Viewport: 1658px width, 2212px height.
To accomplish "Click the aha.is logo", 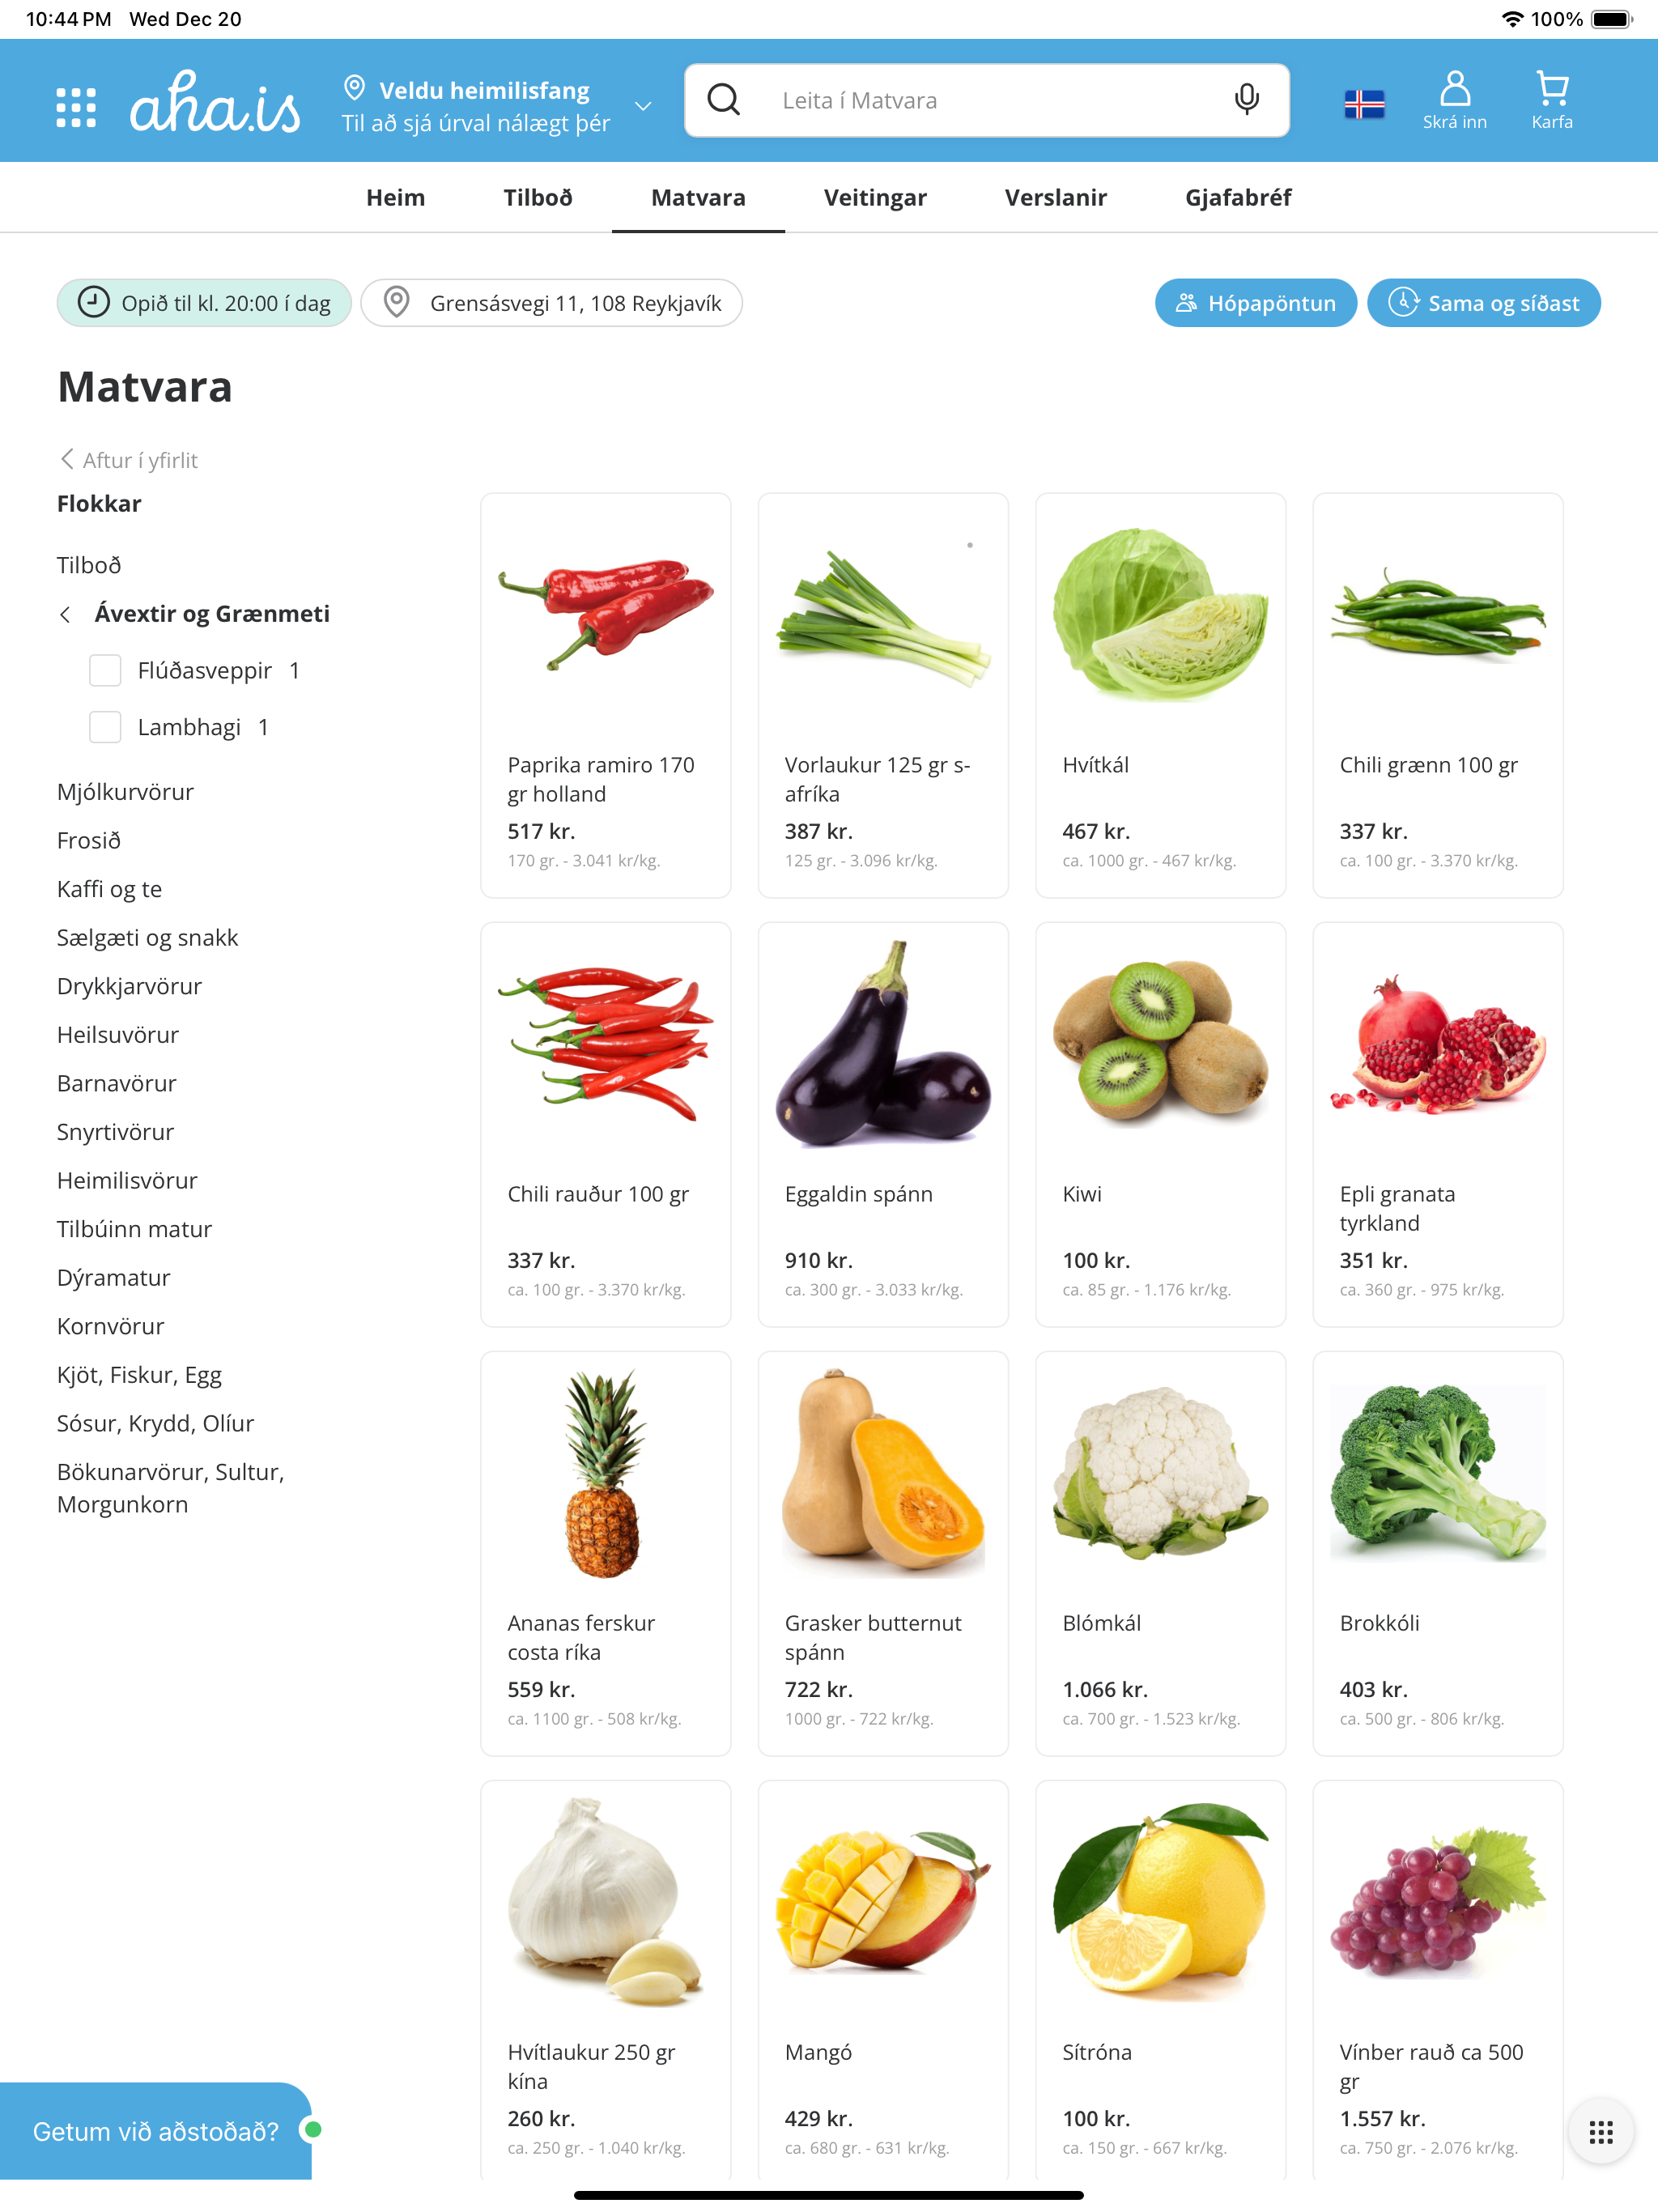I will 215,102.
